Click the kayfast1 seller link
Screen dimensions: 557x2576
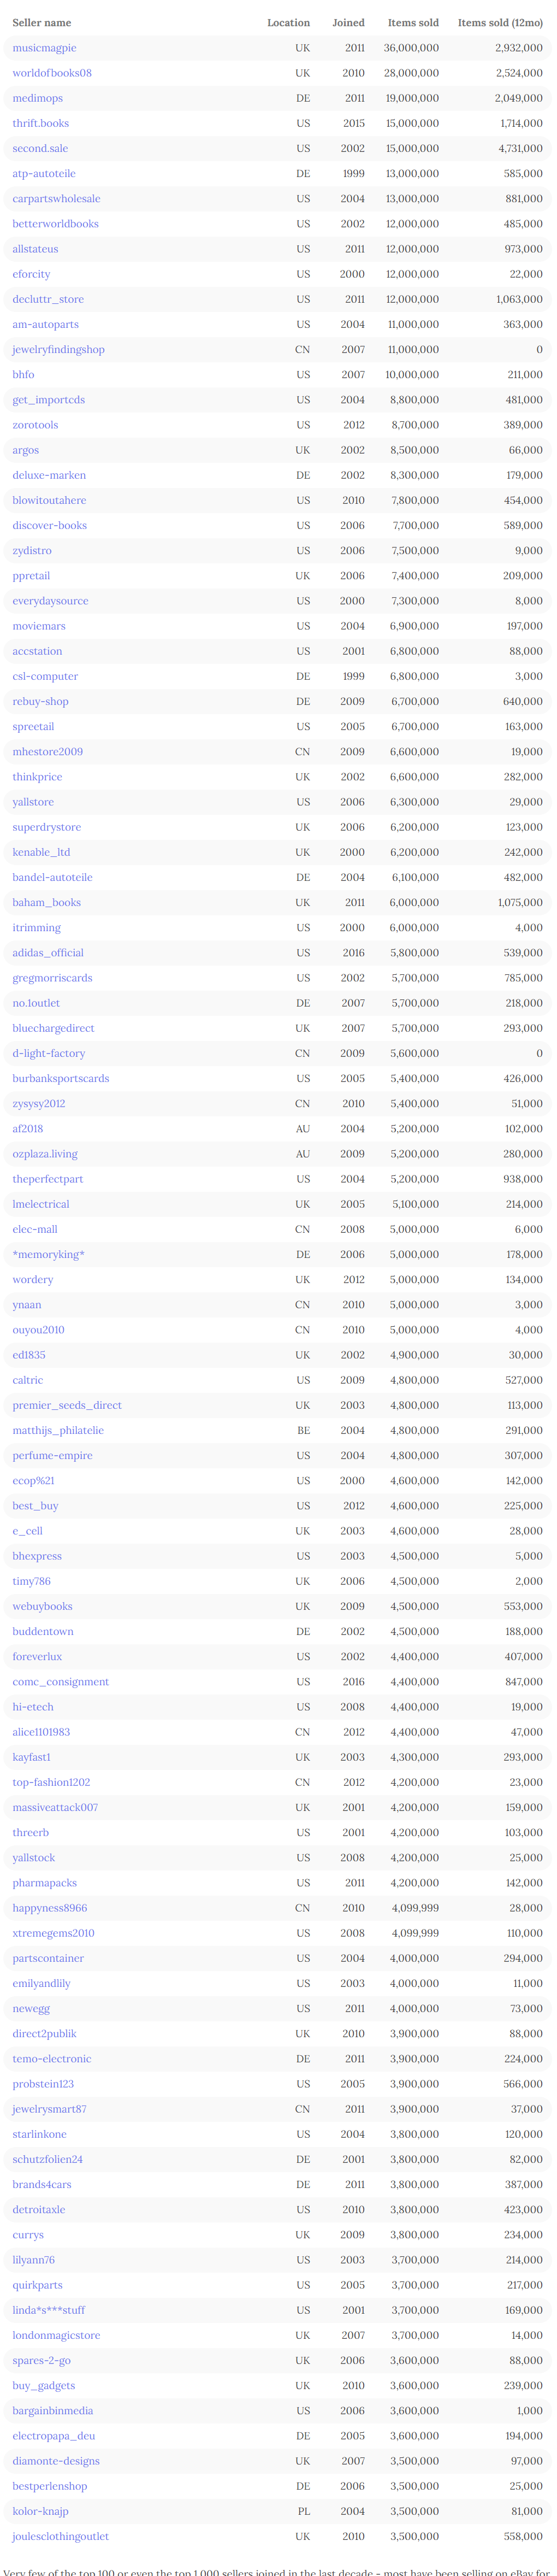[x=31, y=1757]
